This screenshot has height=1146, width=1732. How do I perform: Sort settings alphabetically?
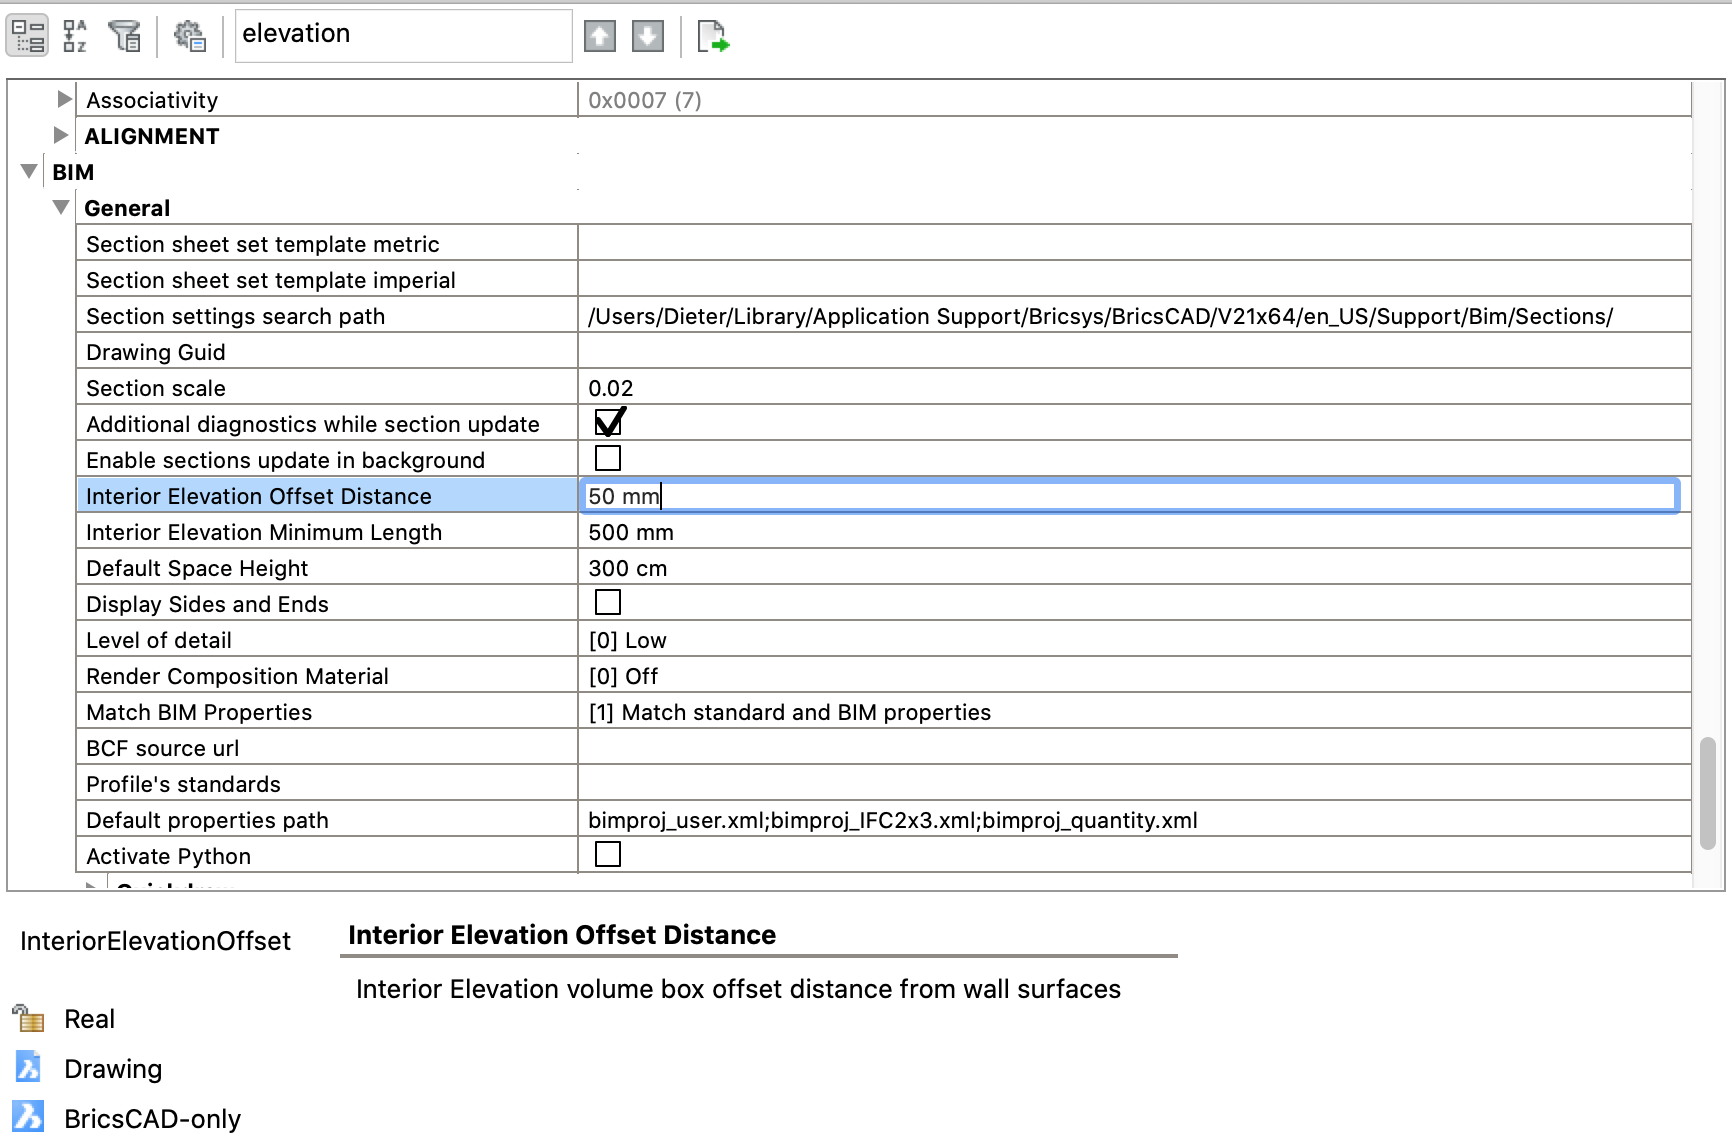click(75, 36)
